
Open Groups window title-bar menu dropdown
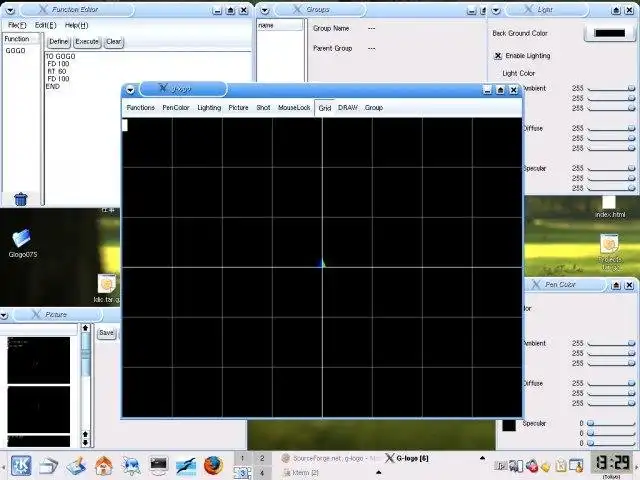[x=265, y=10]
